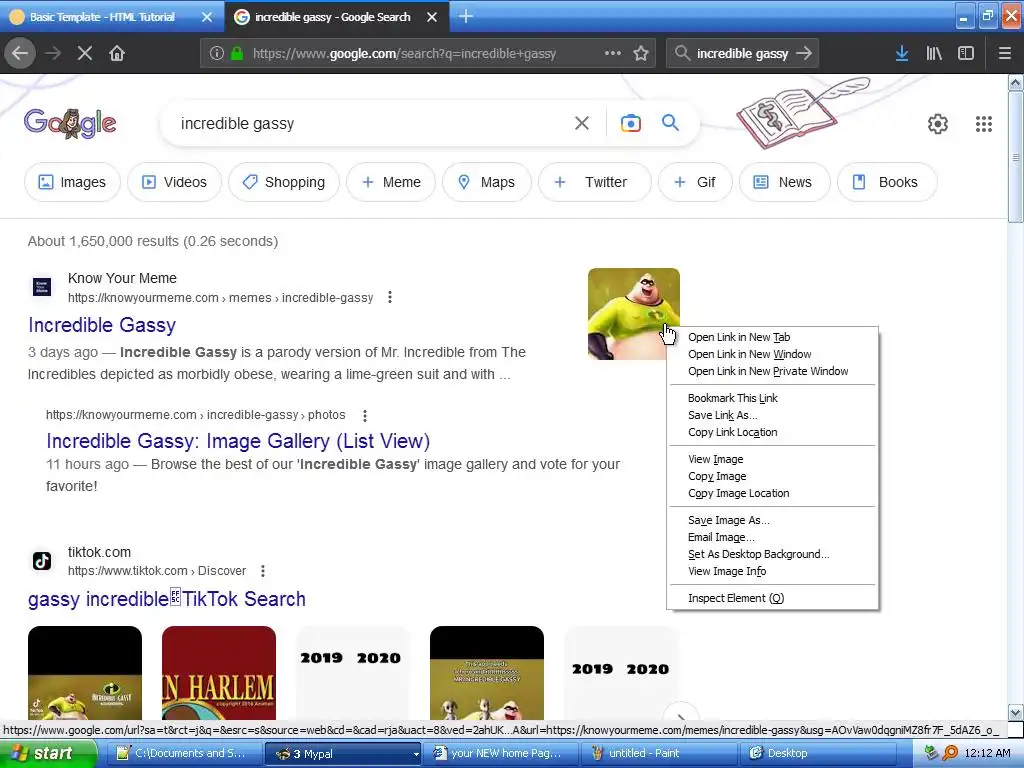1024x768 pixels.
Task: Select Save Image As
Action: pyautogui.click(x=772, y=520)
